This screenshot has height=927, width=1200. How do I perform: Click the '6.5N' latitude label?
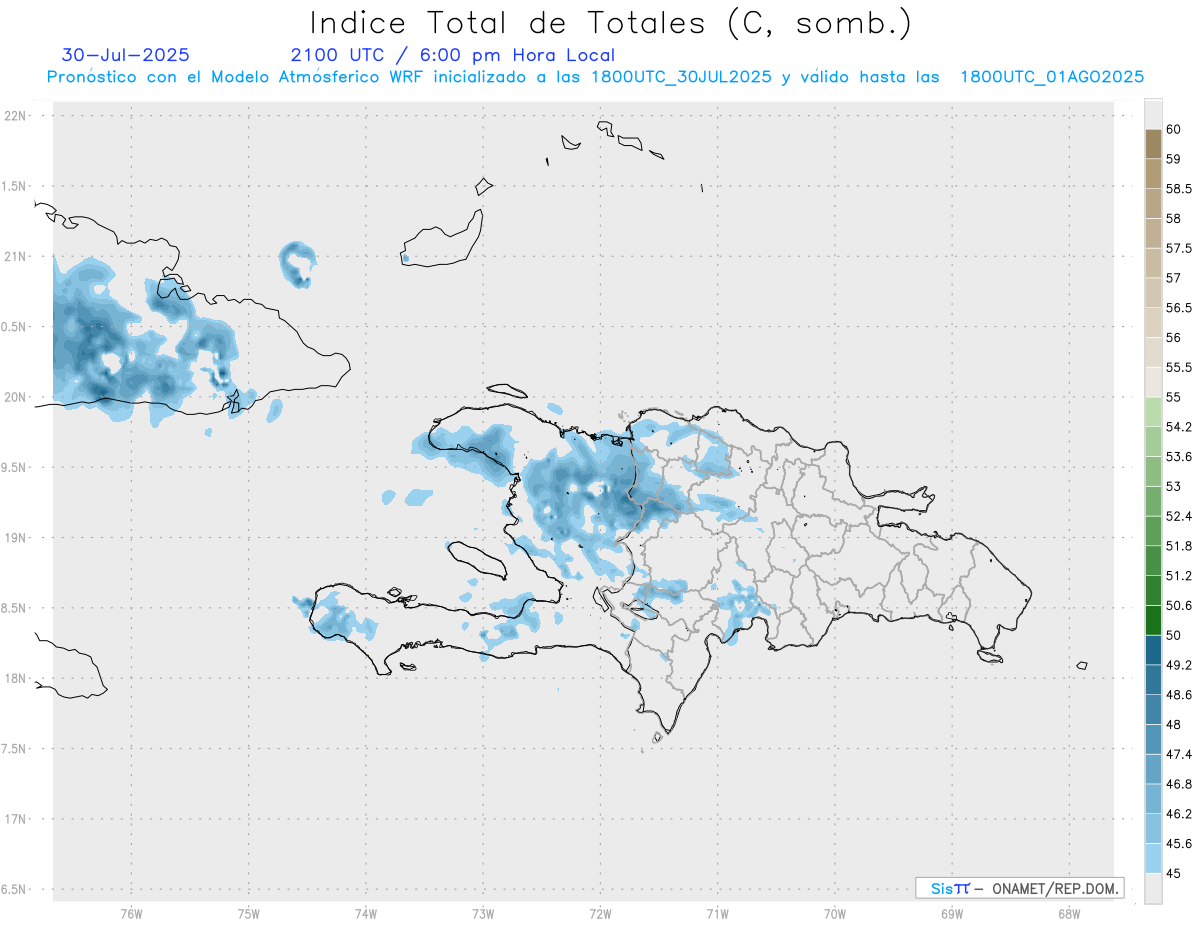15,889
